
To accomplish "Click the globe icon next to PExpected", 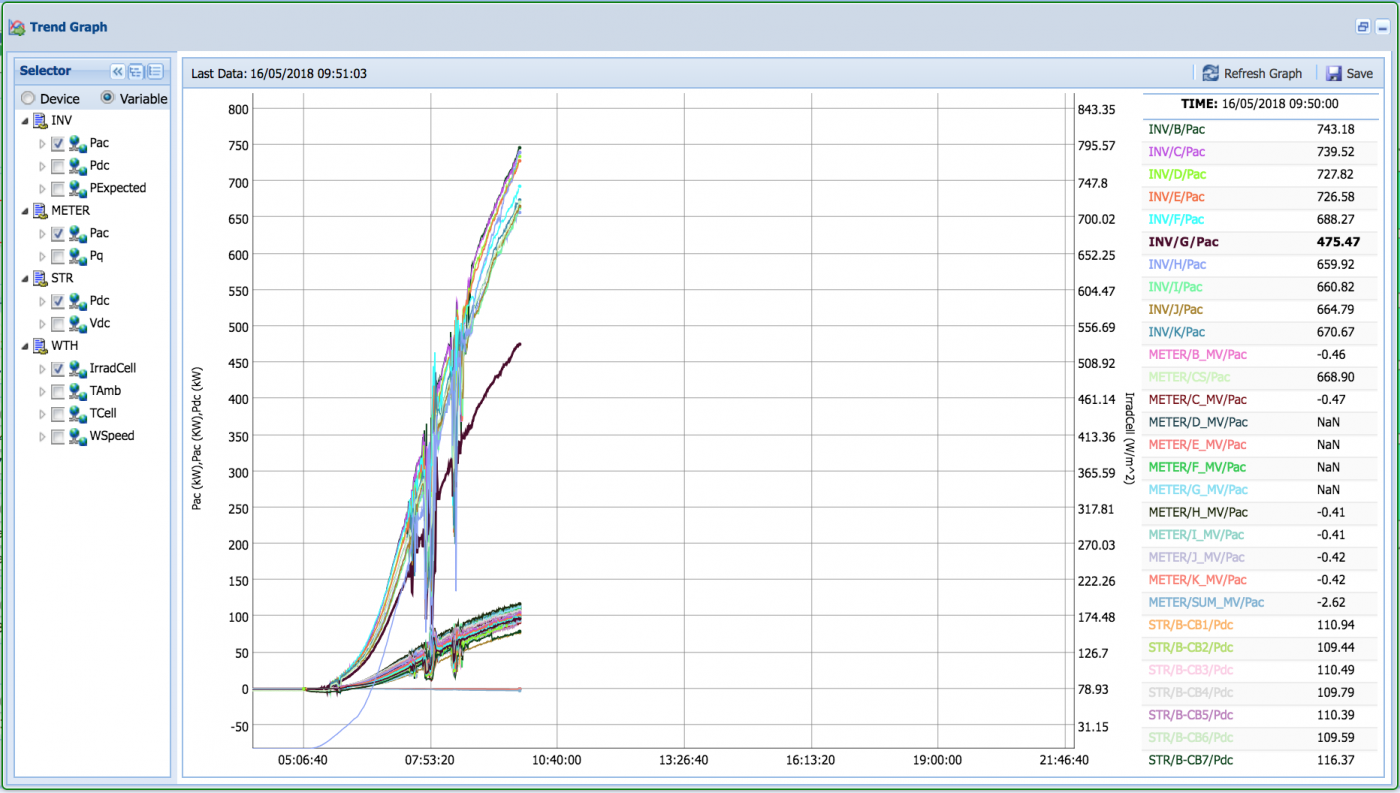I will 78,188.
